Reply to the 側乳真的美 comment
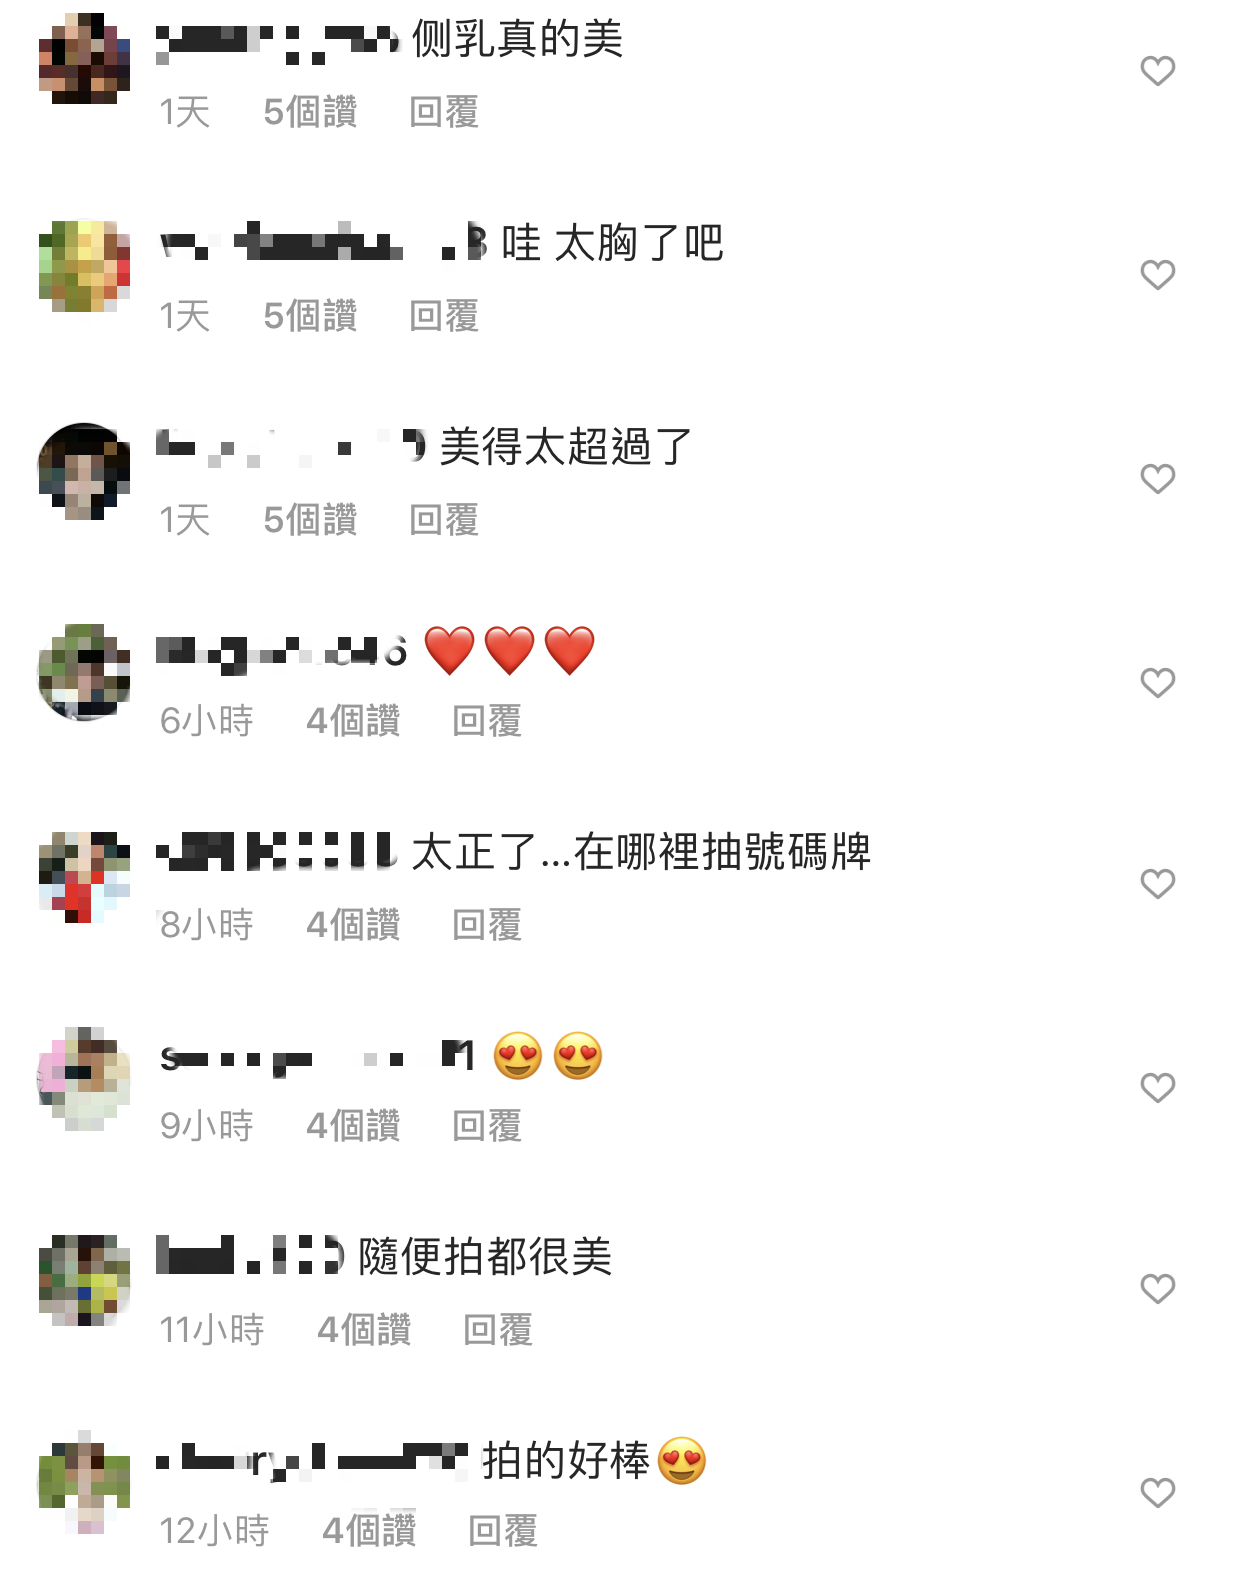 tap(444, 112)
